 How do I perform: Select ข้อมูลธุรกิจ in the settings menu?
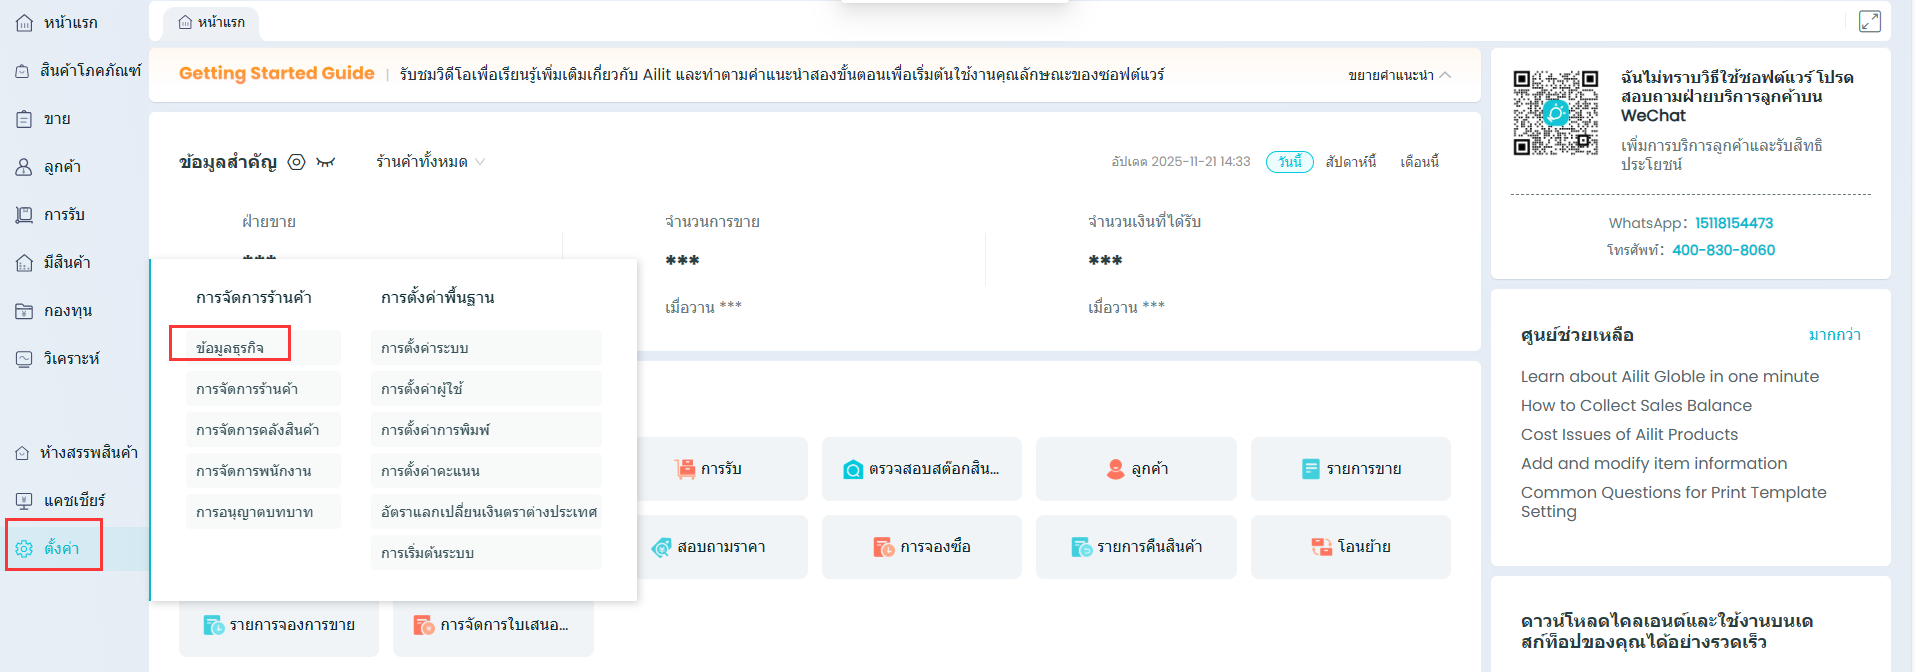click(x=230, y=347)
